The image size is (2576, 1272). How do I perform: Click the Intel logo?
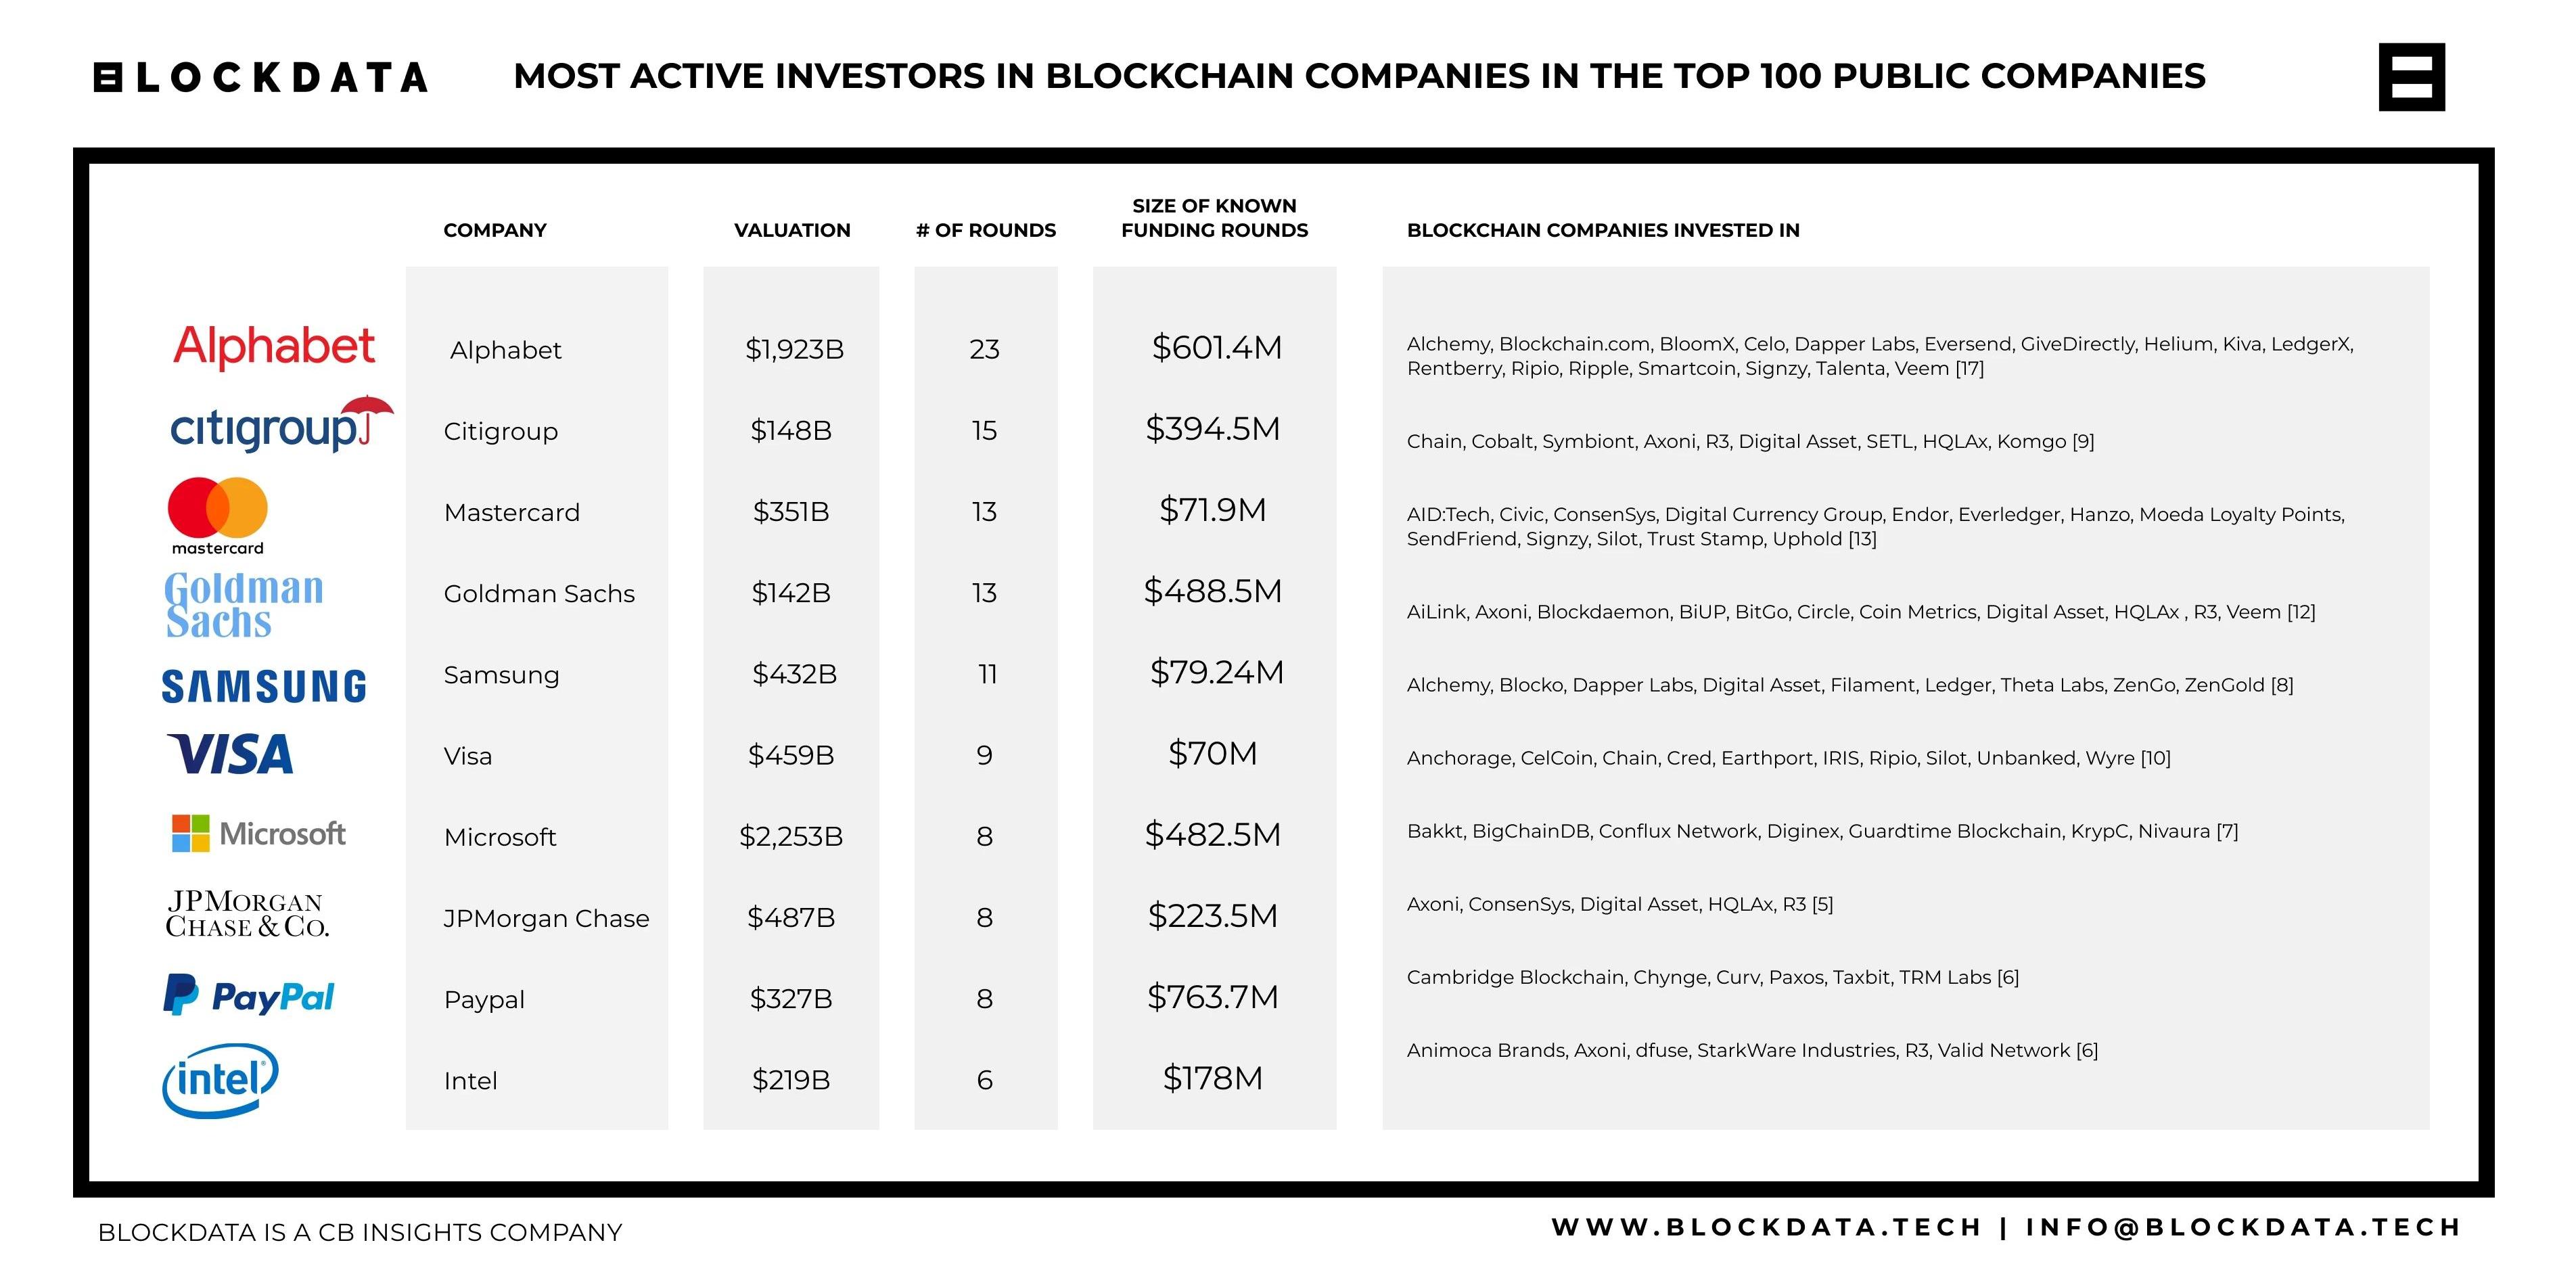click(x=220, y=1080)
